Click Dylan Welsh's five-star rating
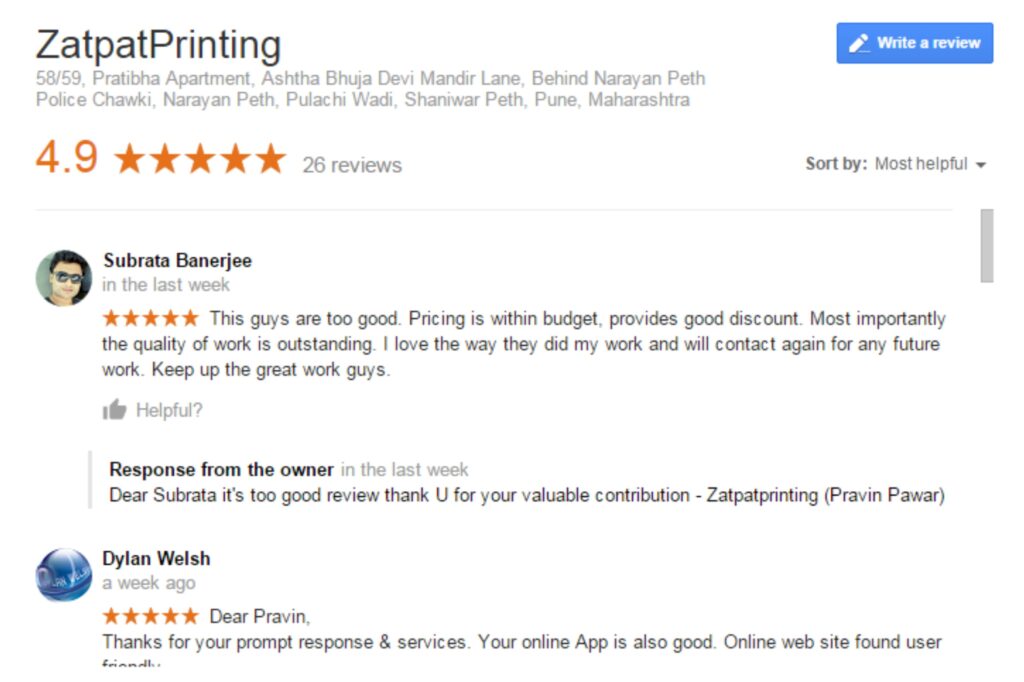 click(151, 616)
